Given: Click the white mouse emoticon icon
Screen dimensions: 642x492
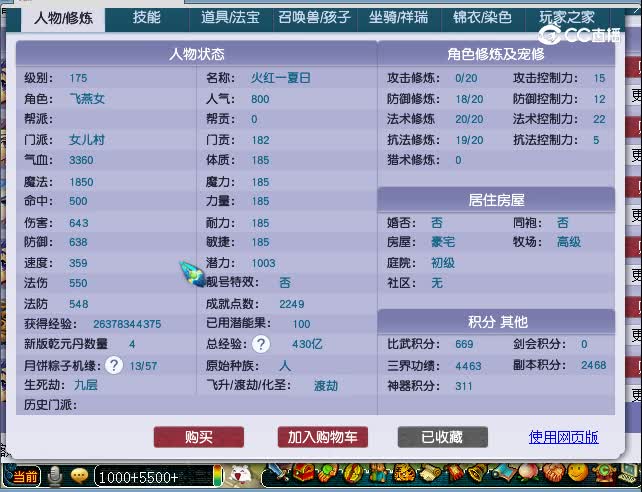Looking at the screenshot, I should (x=241, y=475).
